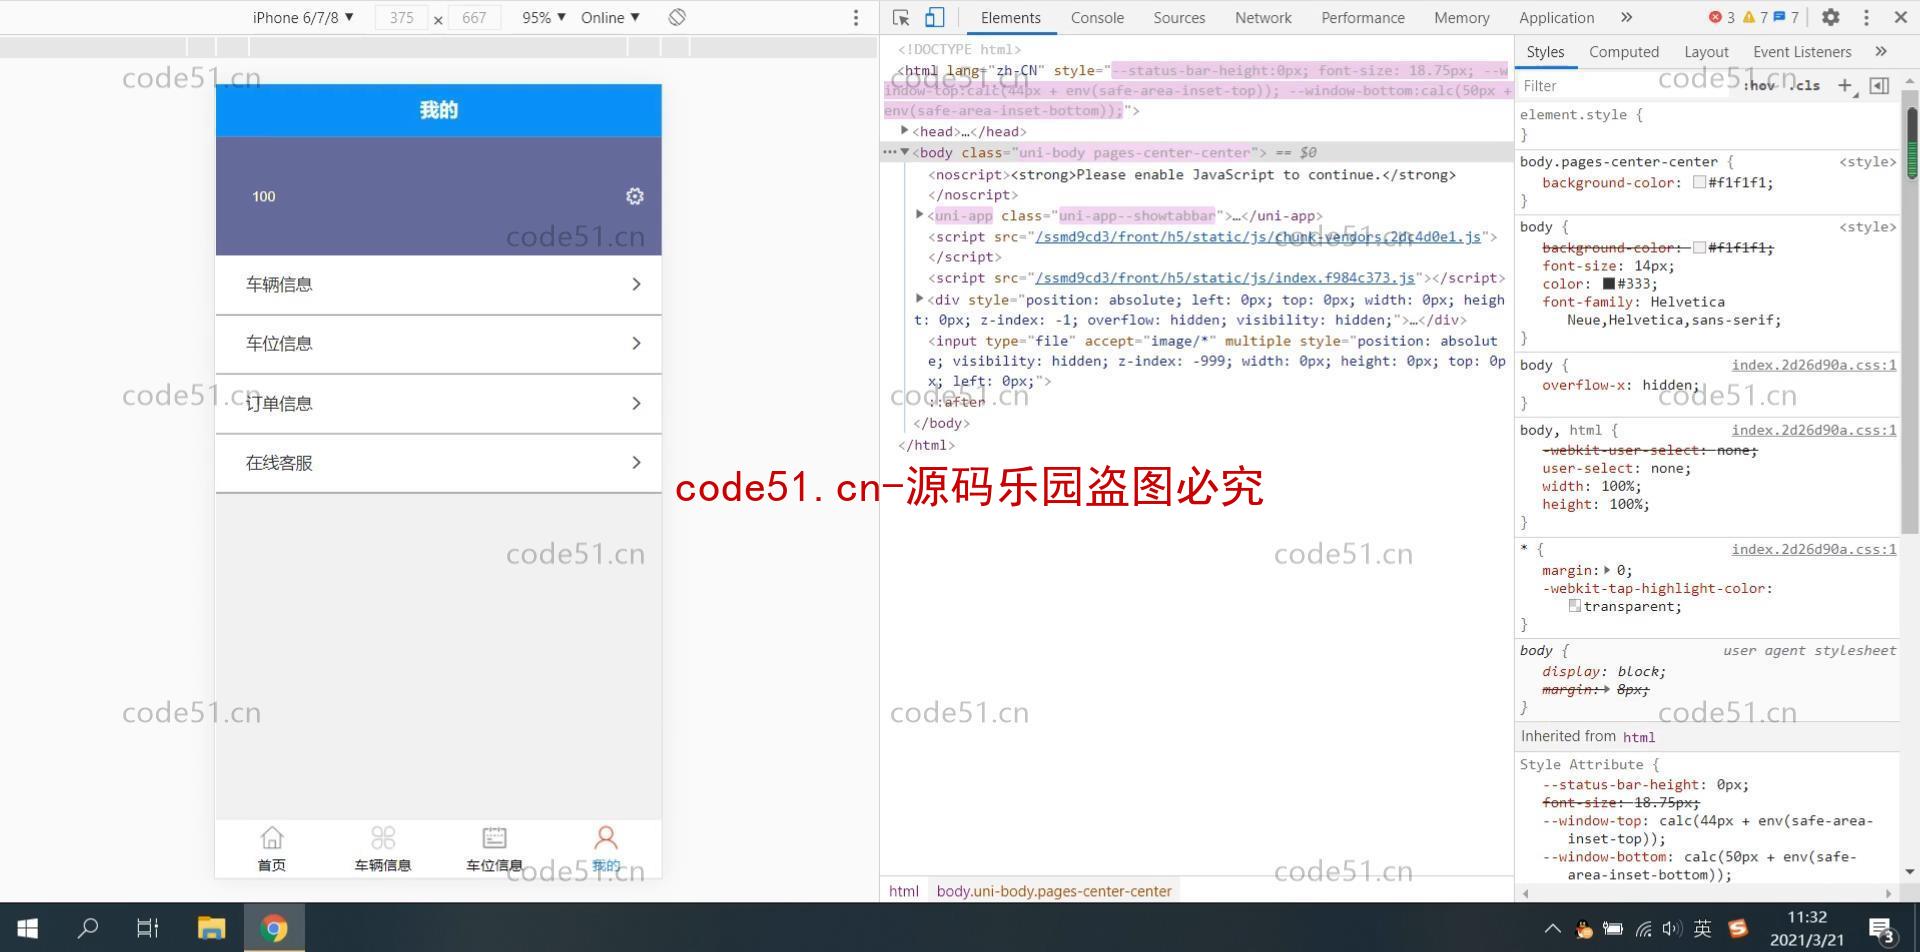Click the errors count indicator
1920x952 pixels.
pos(1722,17)
